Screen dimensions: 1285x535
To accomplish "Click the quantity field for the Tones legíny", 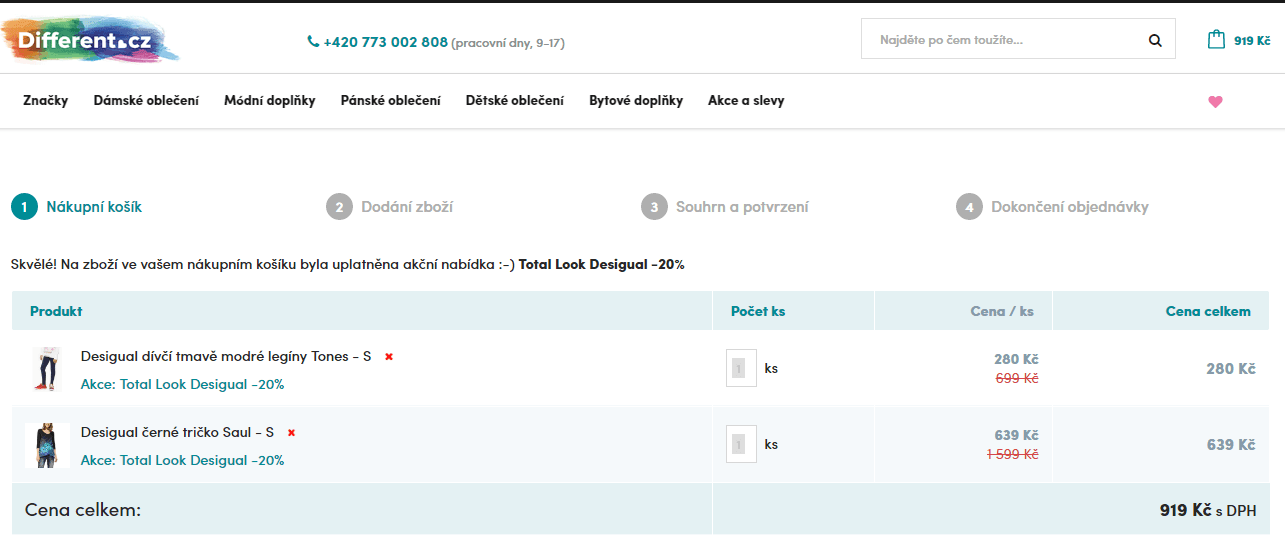I will 741,368.
